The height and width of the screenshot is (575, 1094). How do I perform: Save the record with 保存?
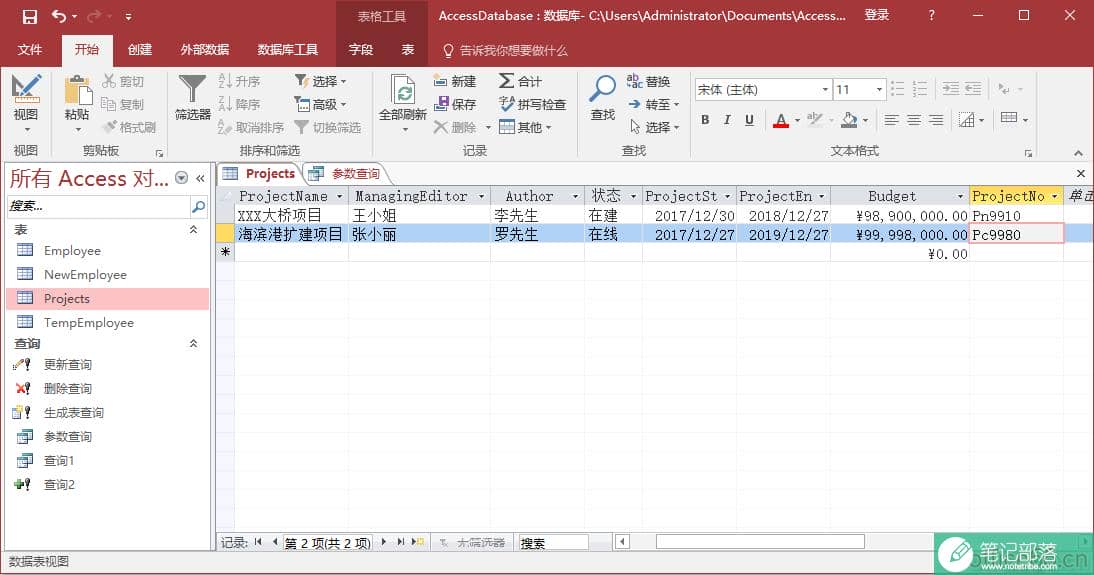[x=455, y=104]
